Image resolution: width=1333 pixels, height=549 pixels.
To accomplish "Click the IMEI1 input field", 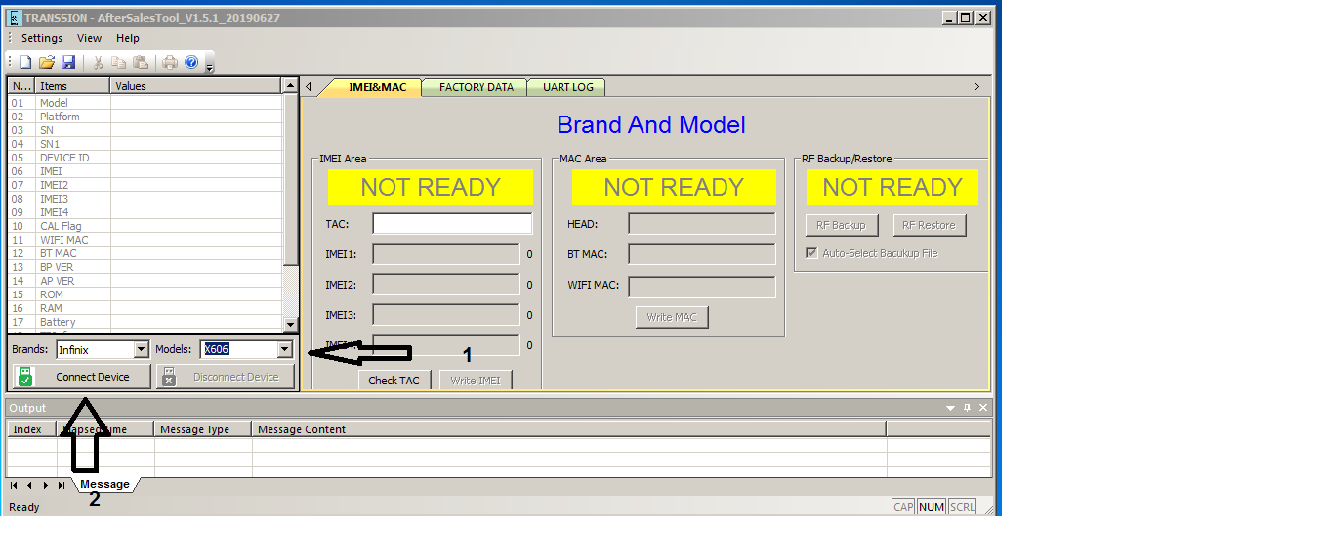I will 446,254.
